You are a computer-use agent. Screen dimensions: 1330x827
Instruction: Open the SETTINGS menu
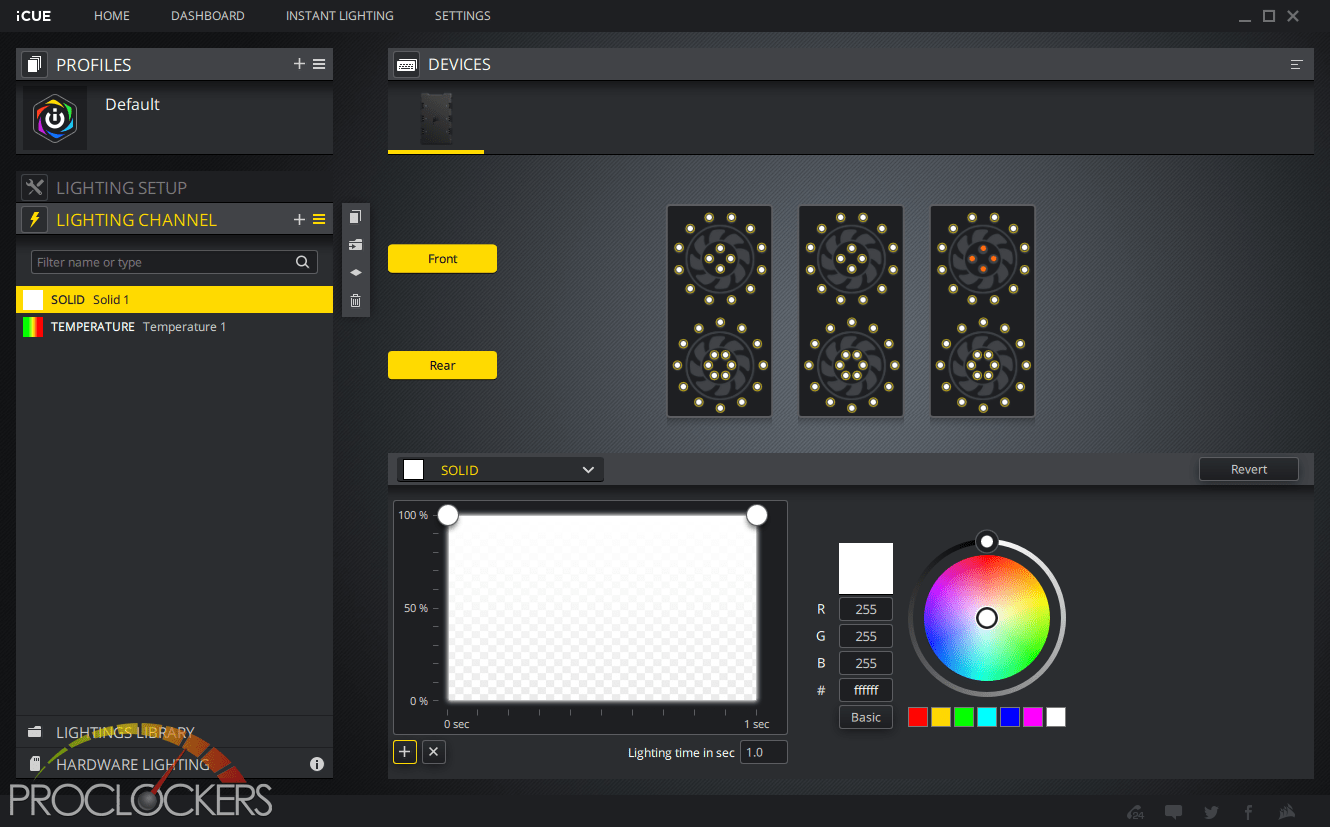point(463,16)
